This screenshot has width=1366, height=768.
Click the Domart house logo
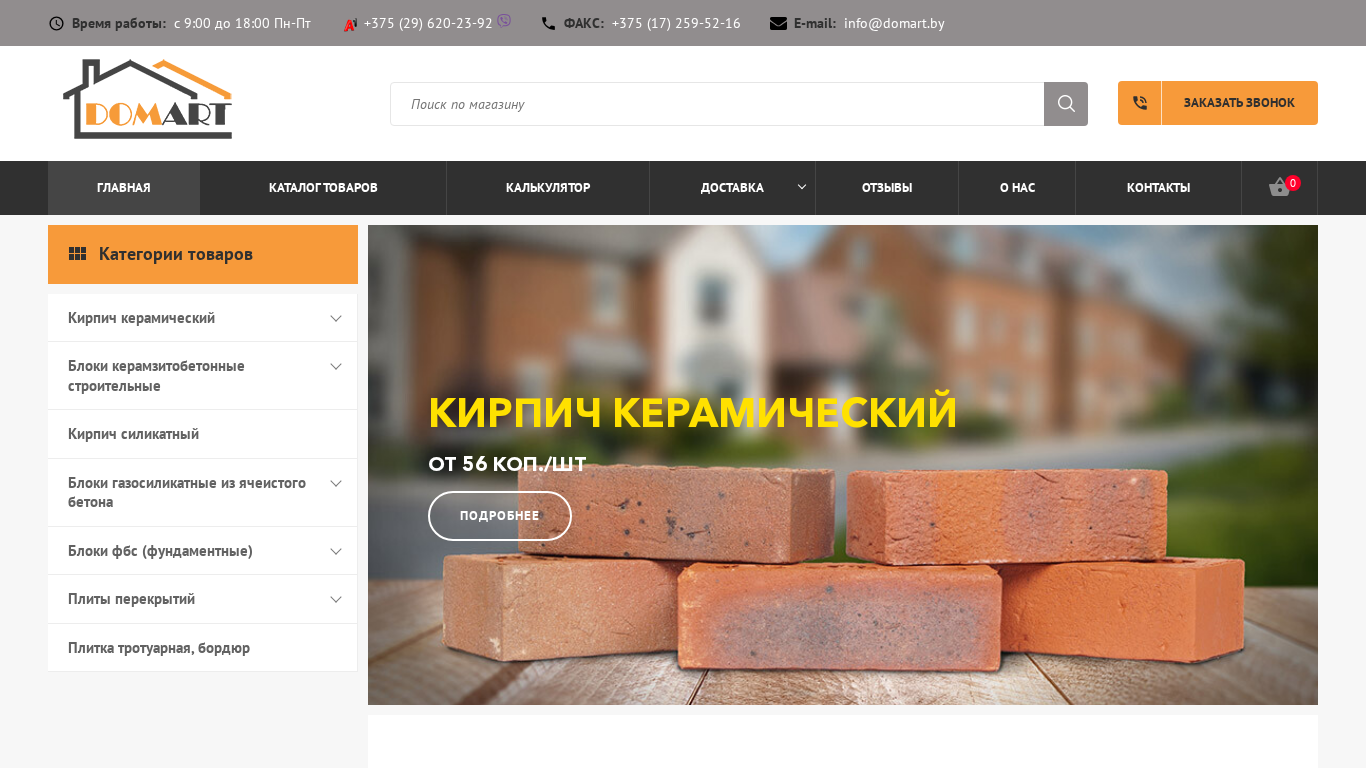(x=148, y=99)
